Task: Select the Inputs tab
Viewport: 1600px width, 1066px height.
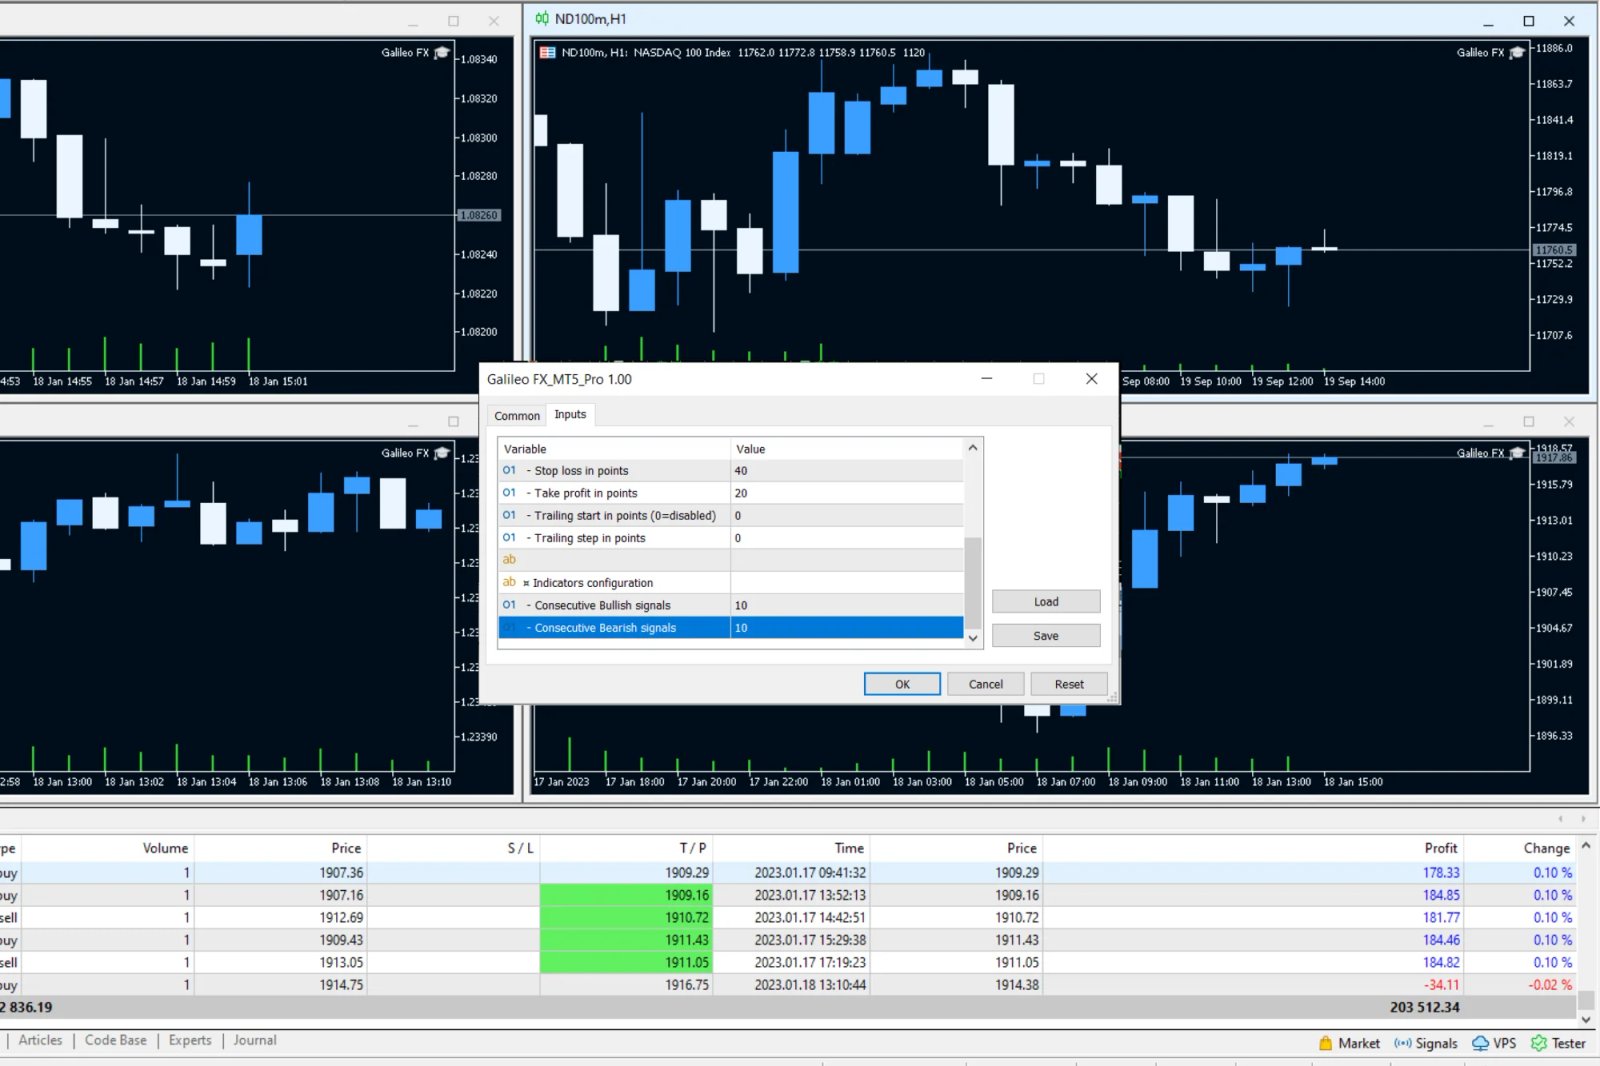Action: pos(570,414)
